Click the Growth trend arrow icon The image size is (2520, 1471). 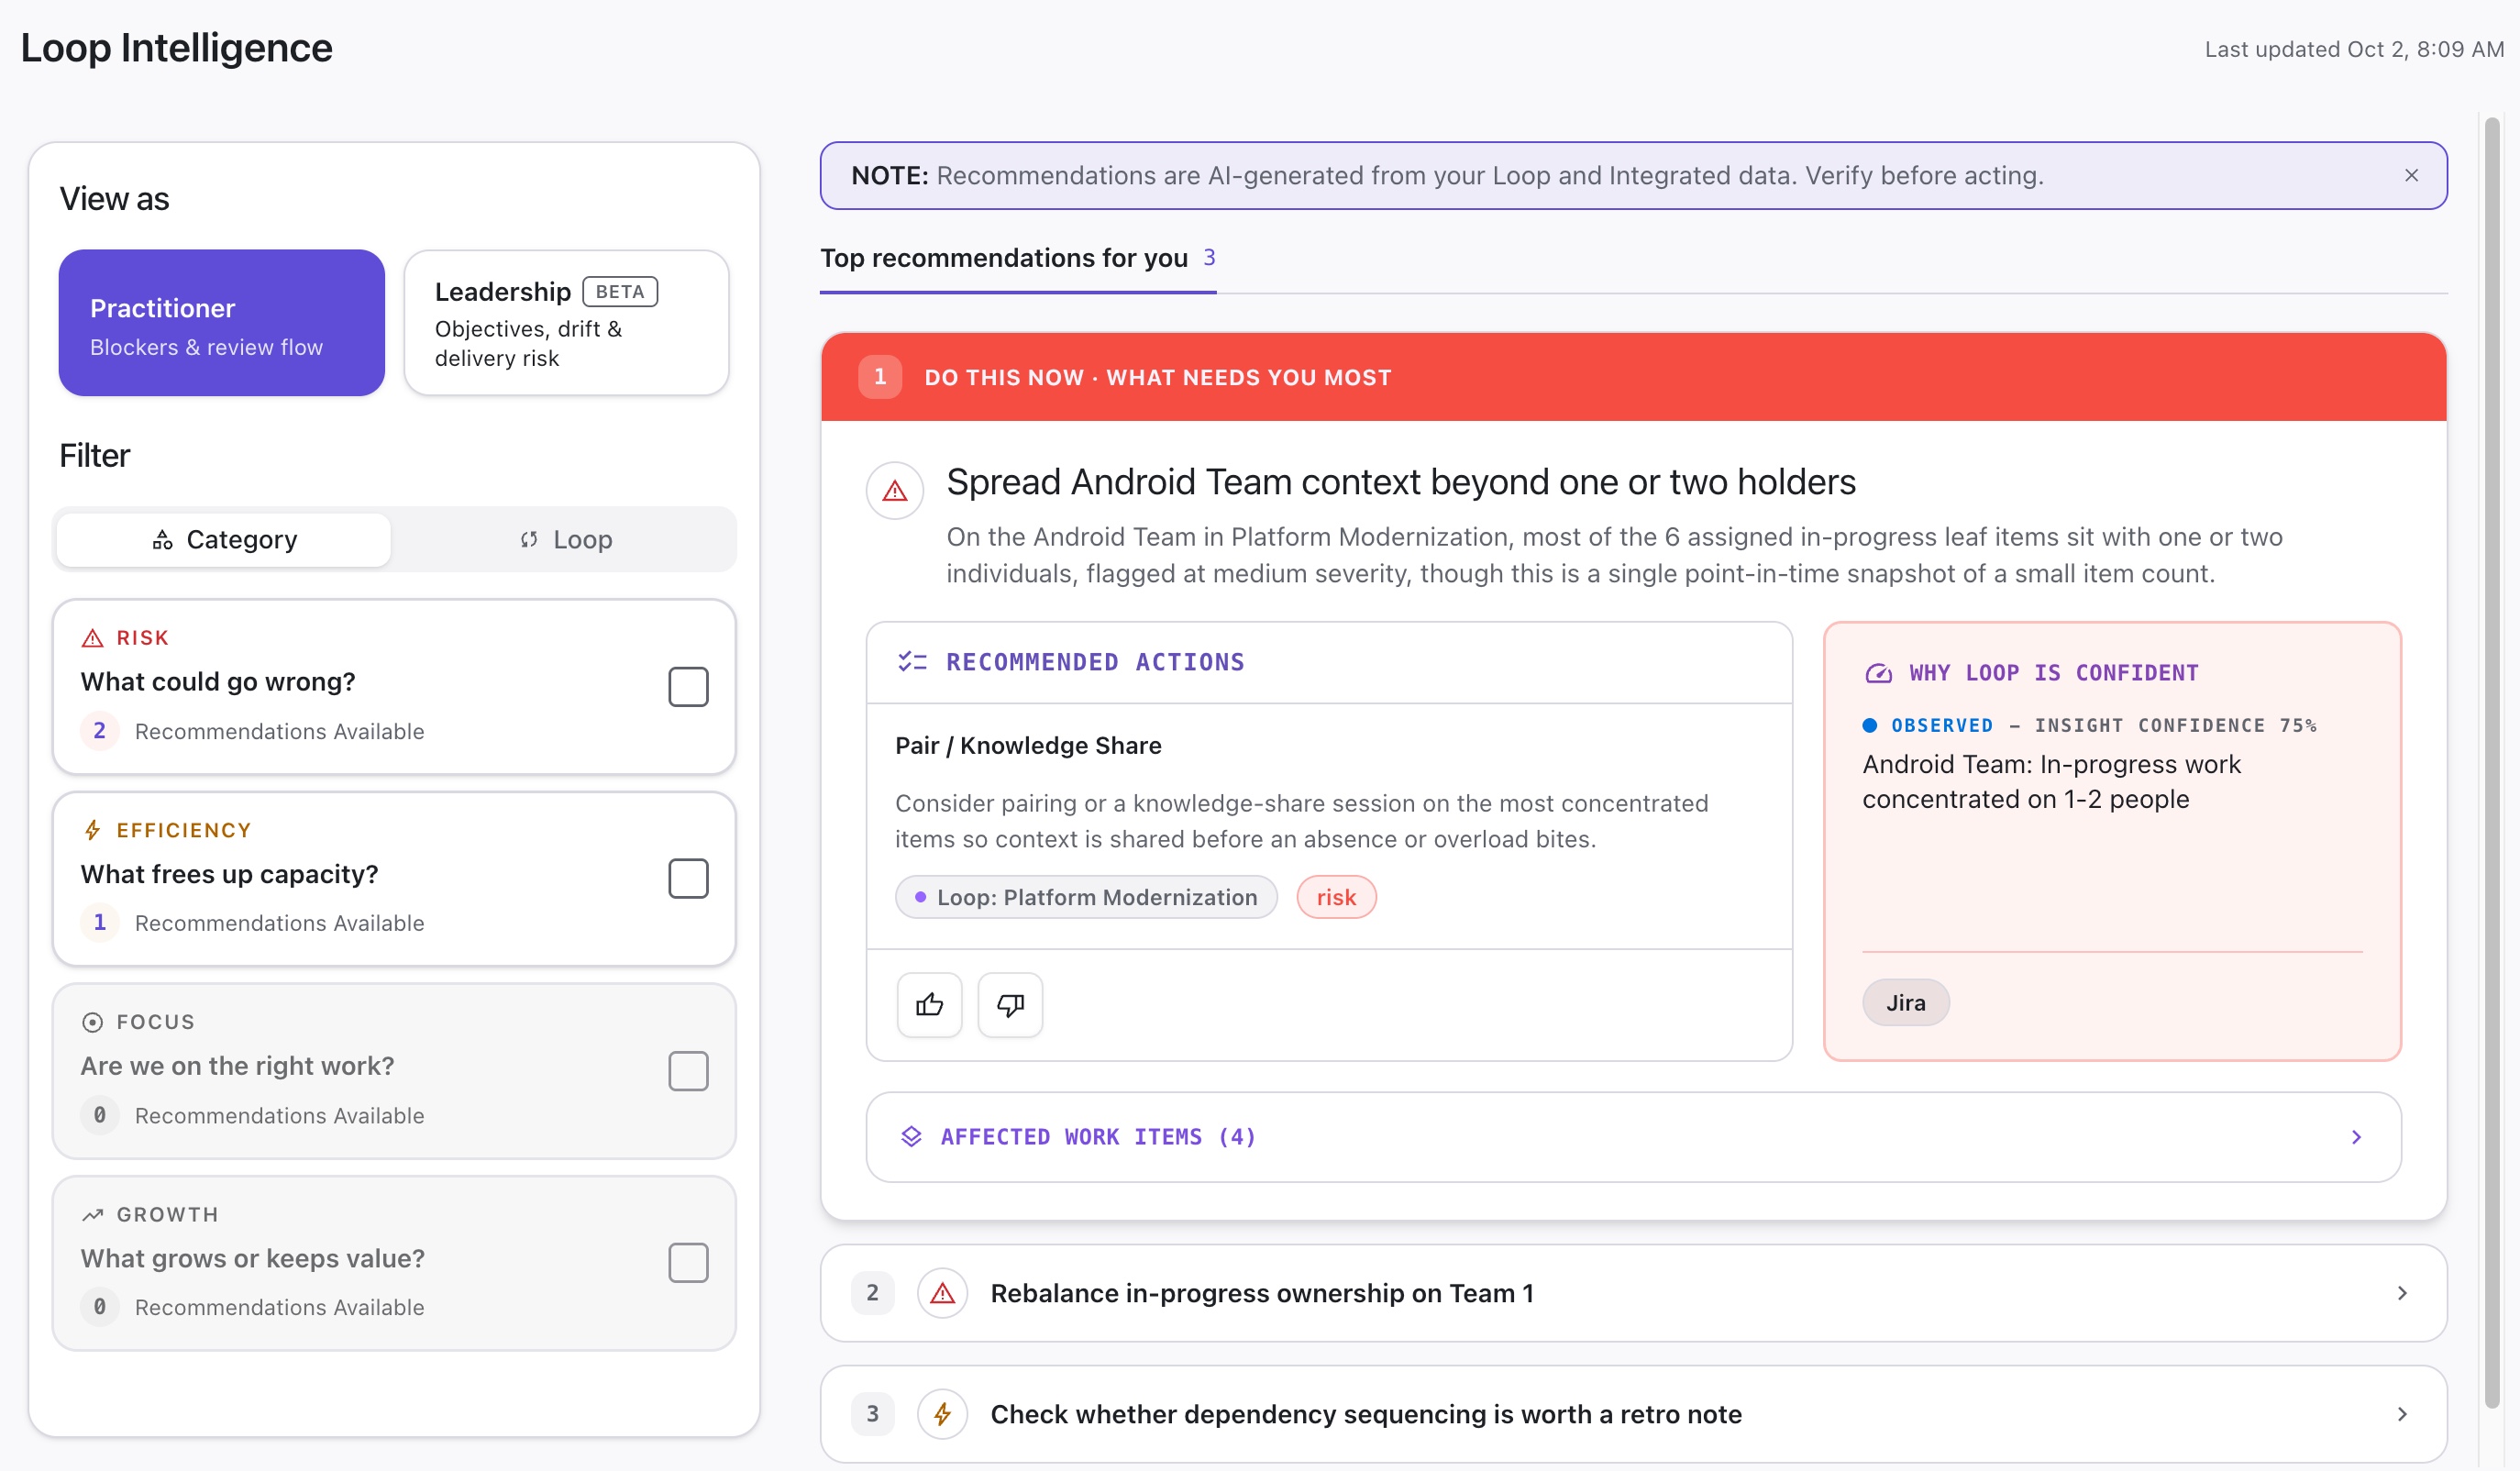(92, 1214)
